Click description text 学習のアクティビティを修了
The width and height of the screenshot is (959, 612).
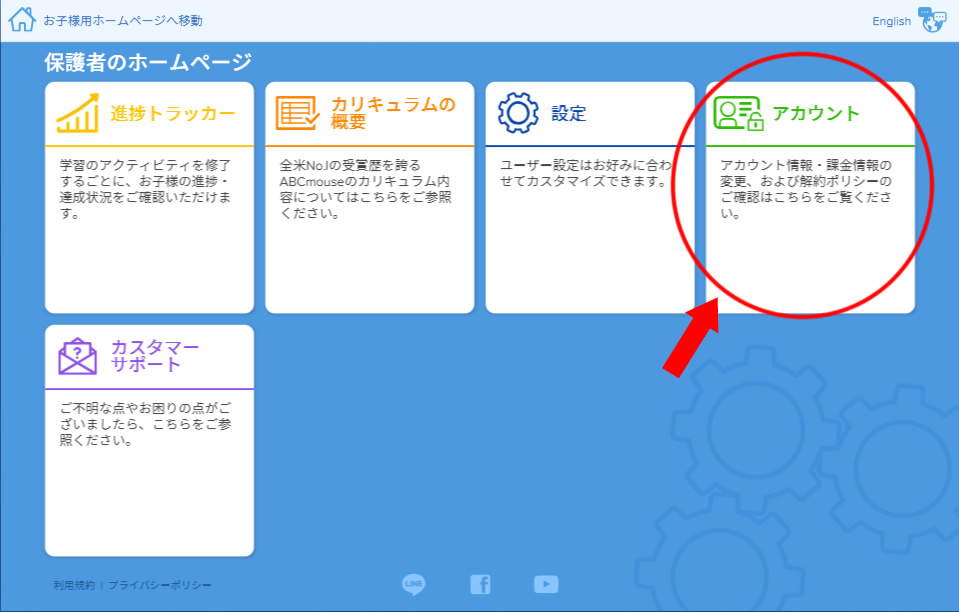pos(145,165)
